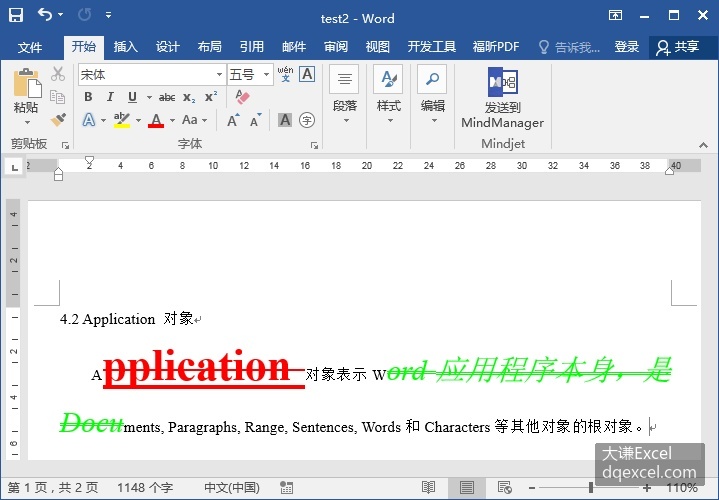Switch to the 设计 tab
This screenshot has height=500, width=719.
tap(167, 47)
